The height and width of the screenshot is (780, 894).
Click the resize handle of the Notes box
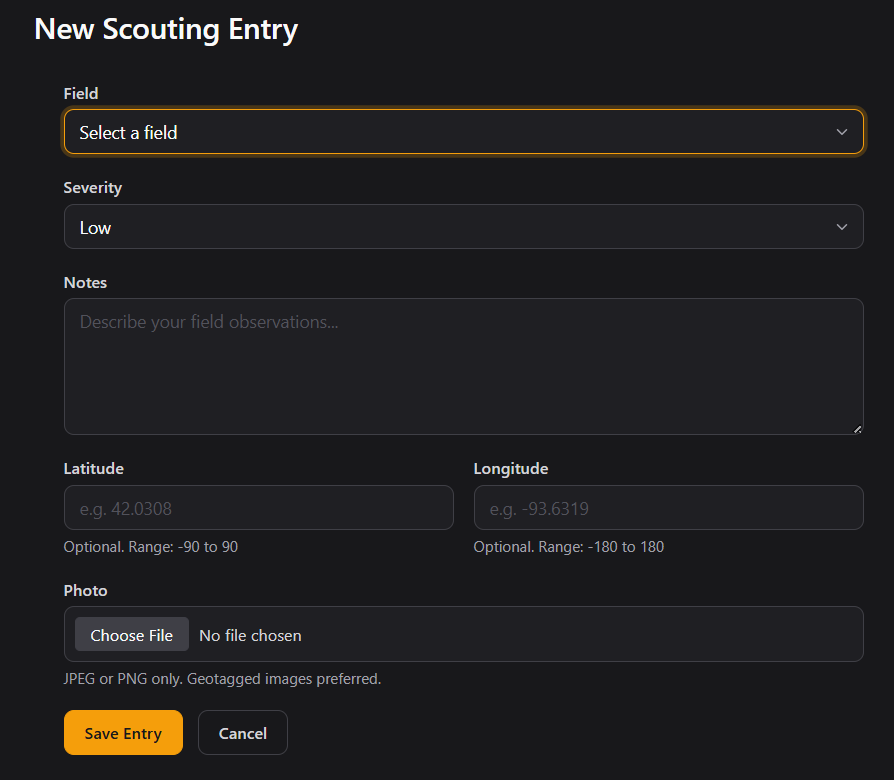pos(857,429)
